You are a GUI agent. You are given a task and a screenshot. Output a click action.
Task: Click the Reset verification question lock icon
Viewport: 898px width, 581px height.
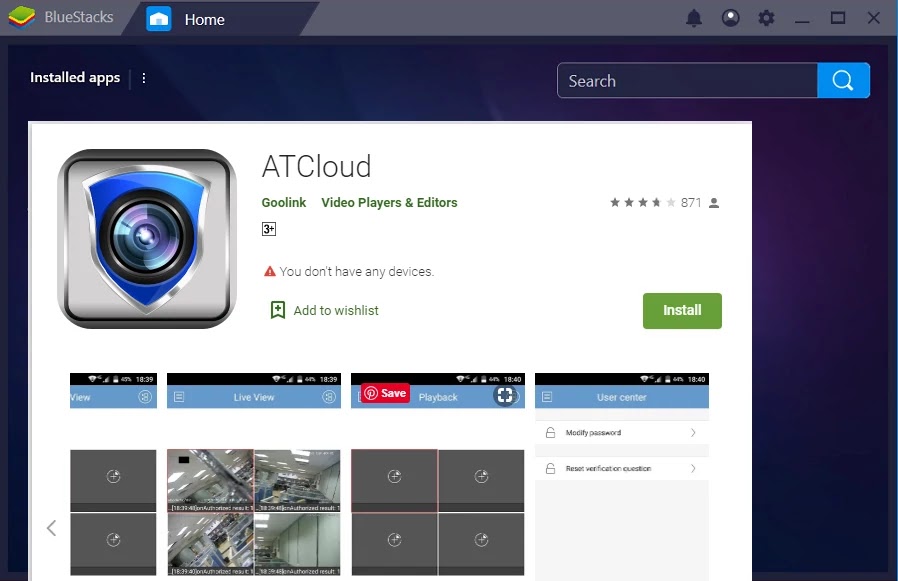pyautogui.click(x=550, y=469)
